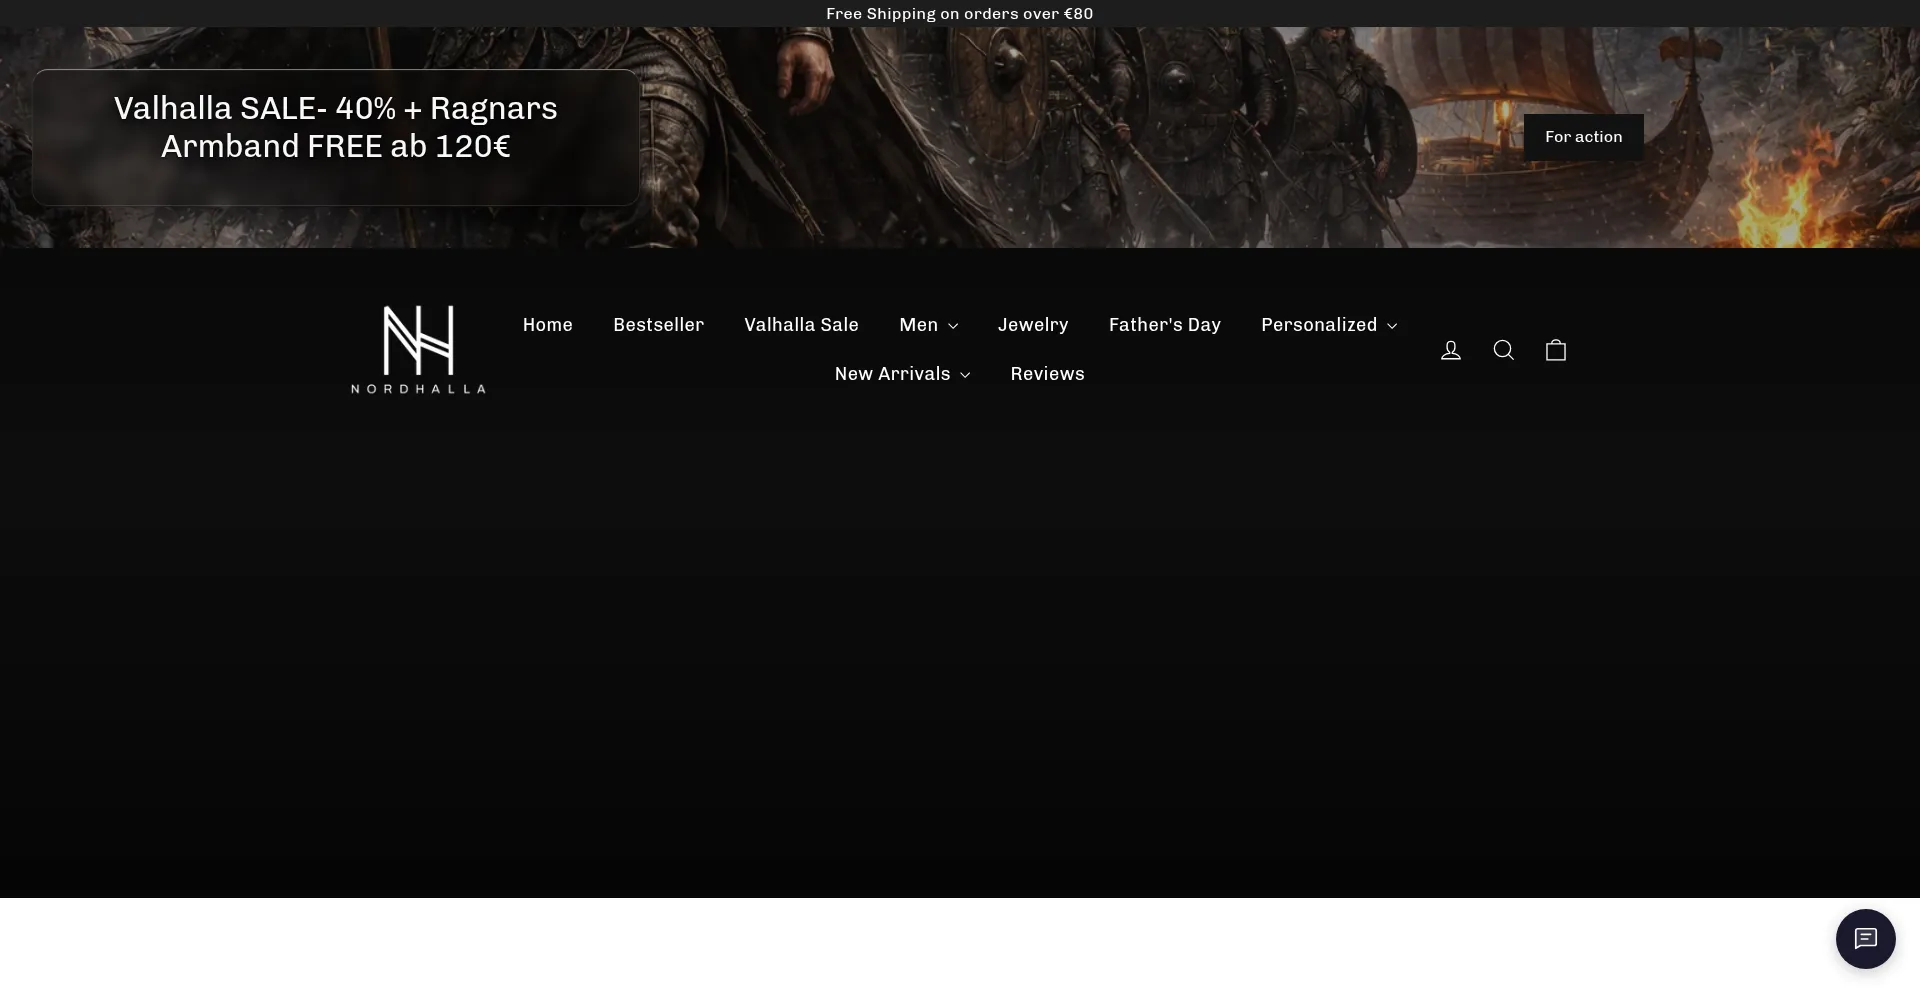The height and width of the screenshot is (993, 1920).
Task: Expand the Personalized dropdown menu
Action: tap(1329, 325)
